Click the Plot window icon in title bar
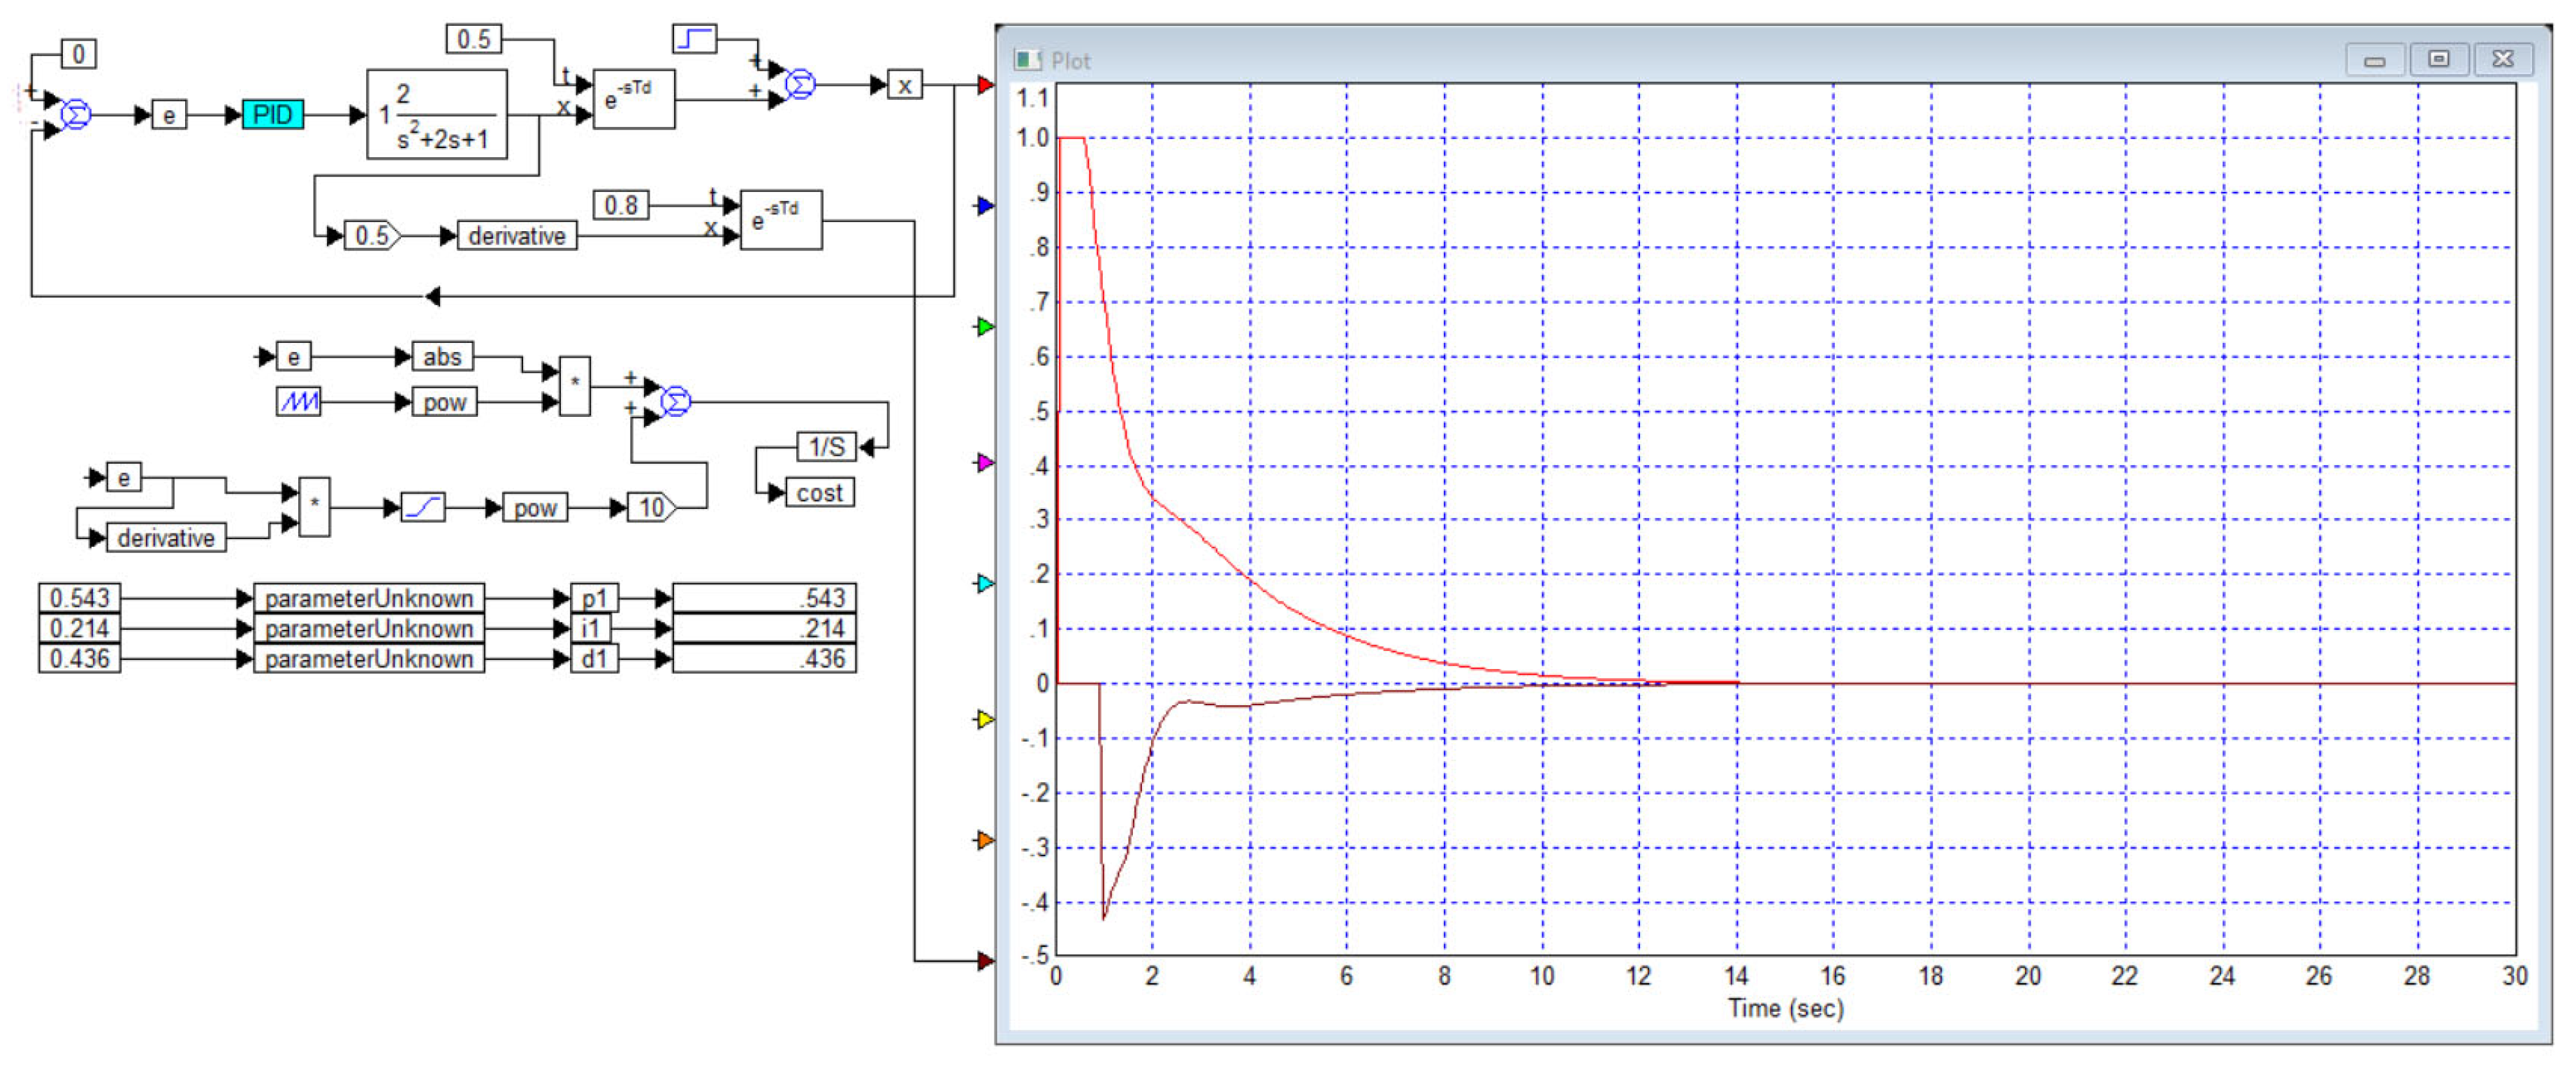Viewport: 2576px width, 1067px height. point(1028,60)
